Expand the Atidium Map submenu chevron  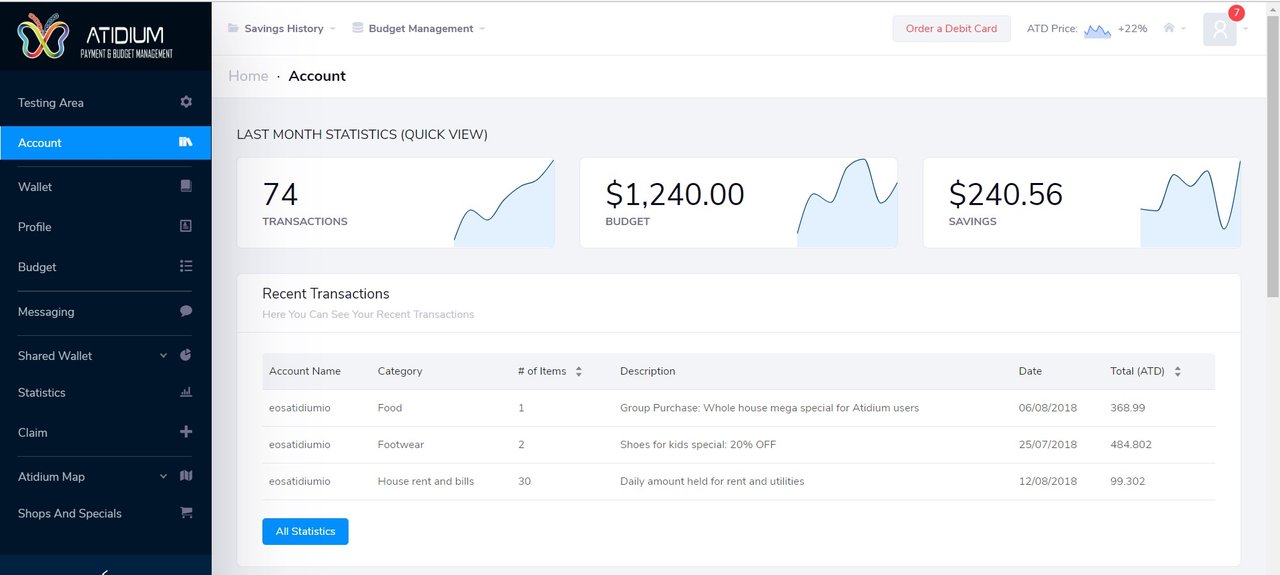pyautogui.click(x=163, y=477)
